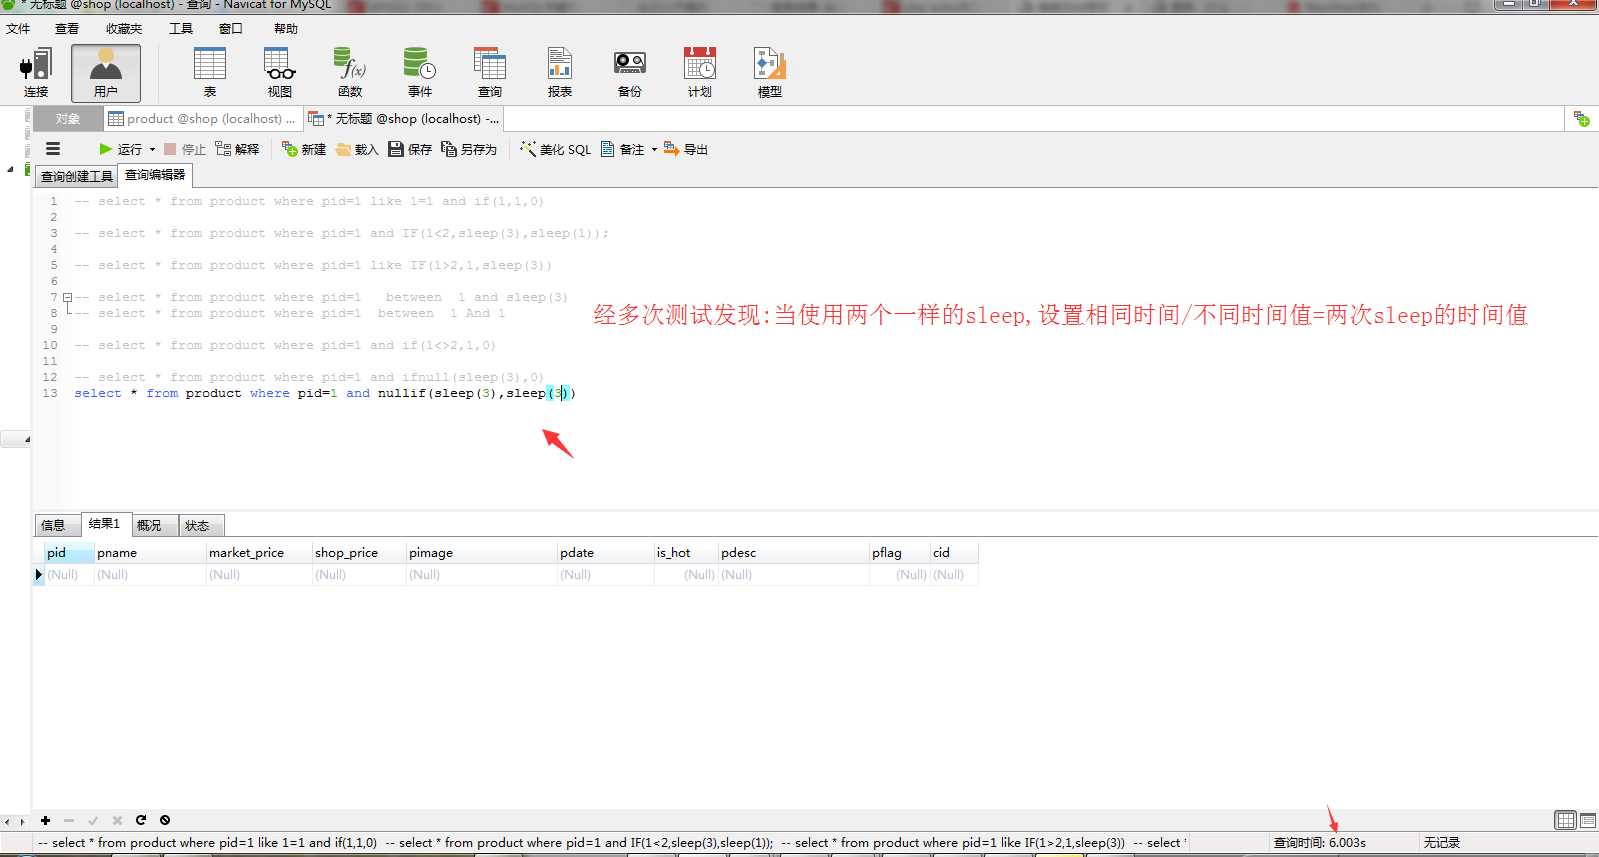
Task: Click the is_hot column header
Action: [686, 552]
